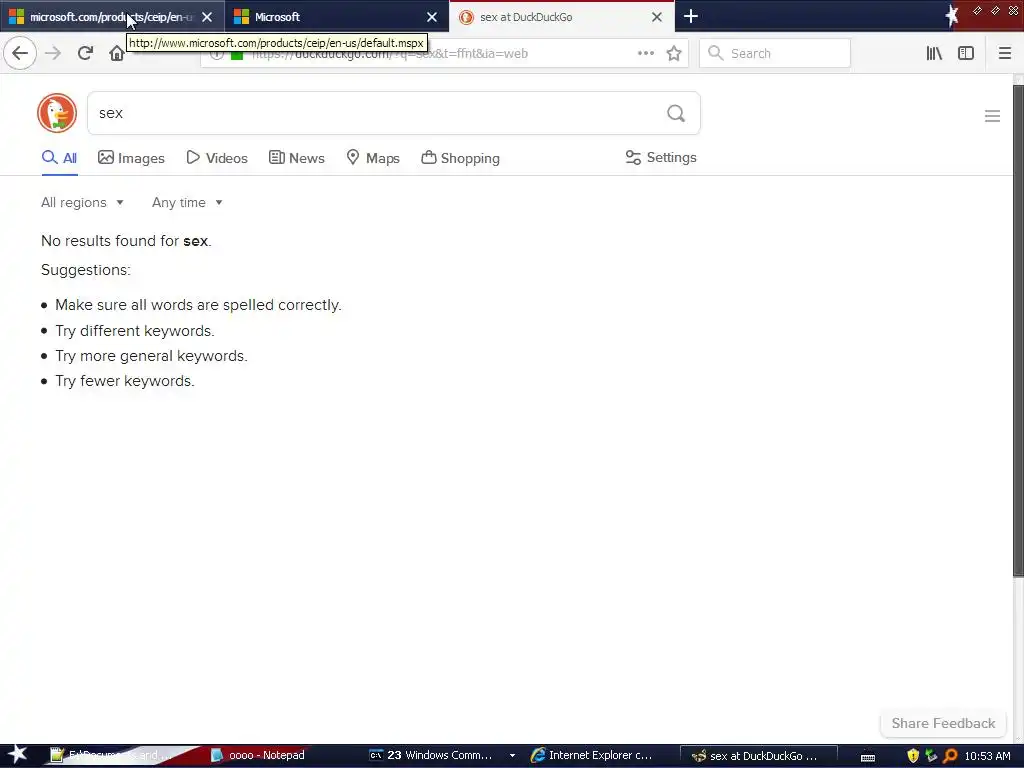Click the Share Feedback button
The height and width of the screenshot is (768, 1024).
943,723
